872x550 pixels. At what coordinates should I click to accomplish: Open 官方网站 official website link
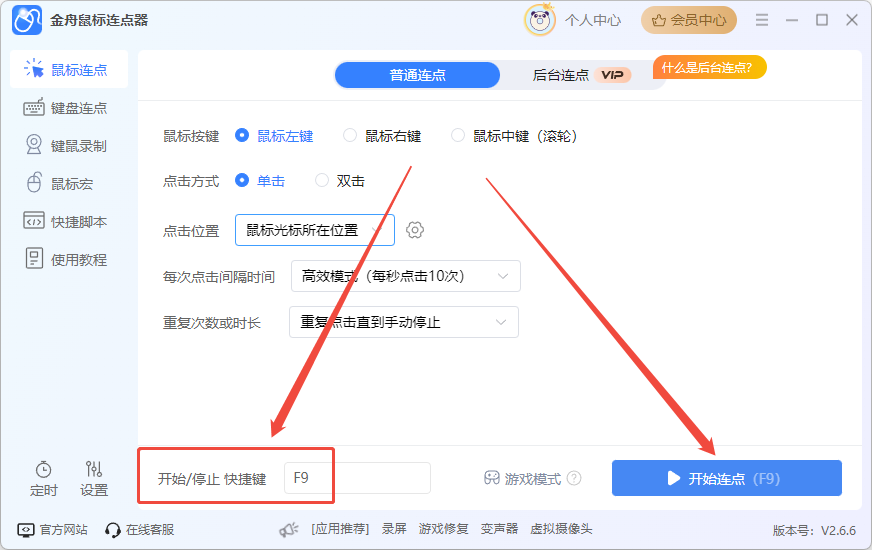tap(52, 529)
